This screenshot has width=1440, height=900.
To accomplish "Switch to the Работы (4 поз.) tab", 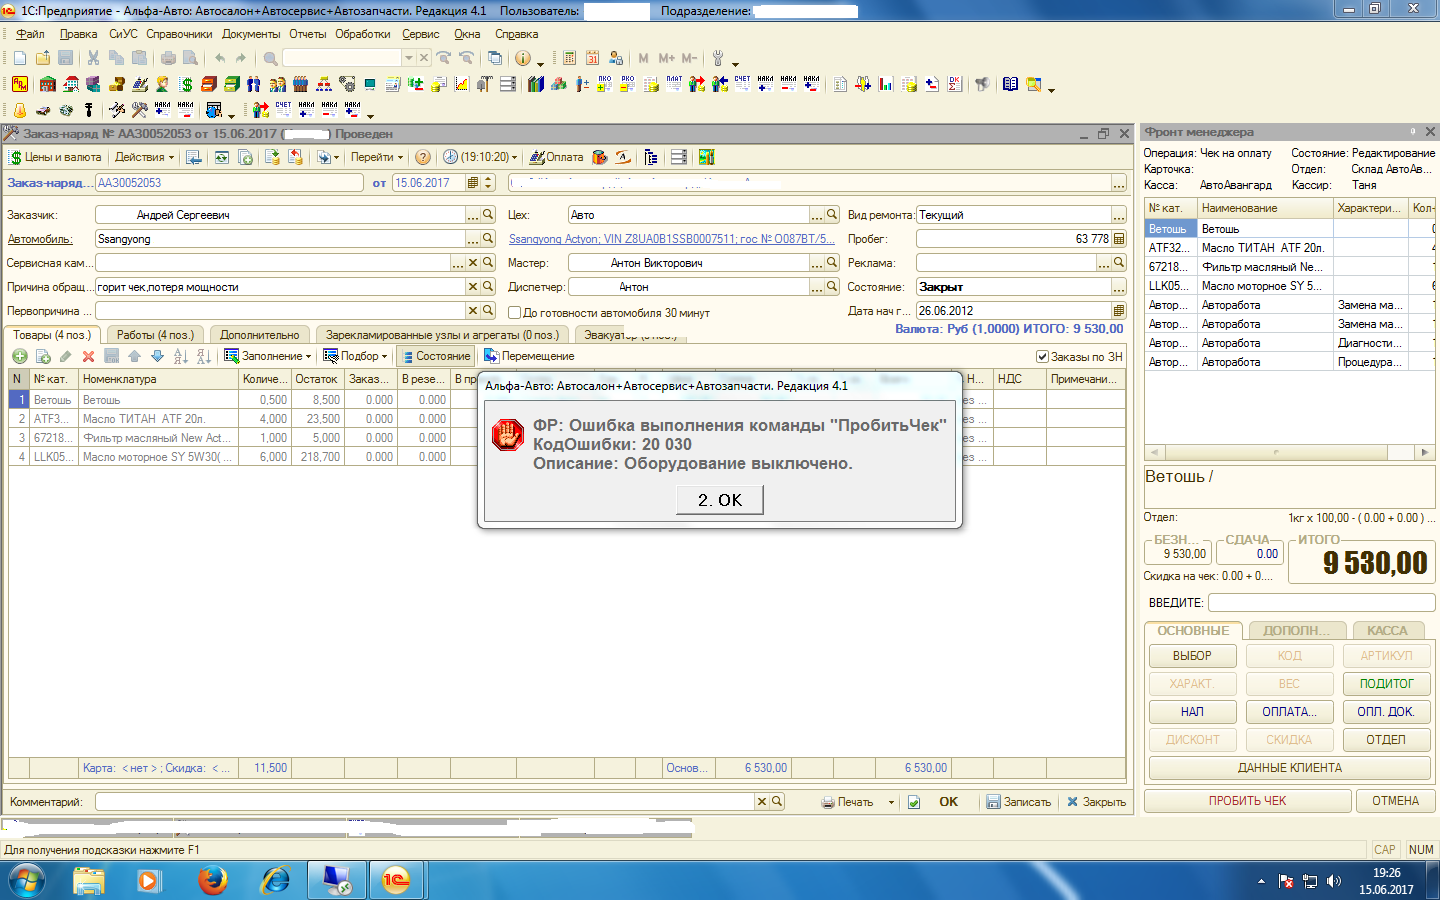I will click(x=155, y=335).
